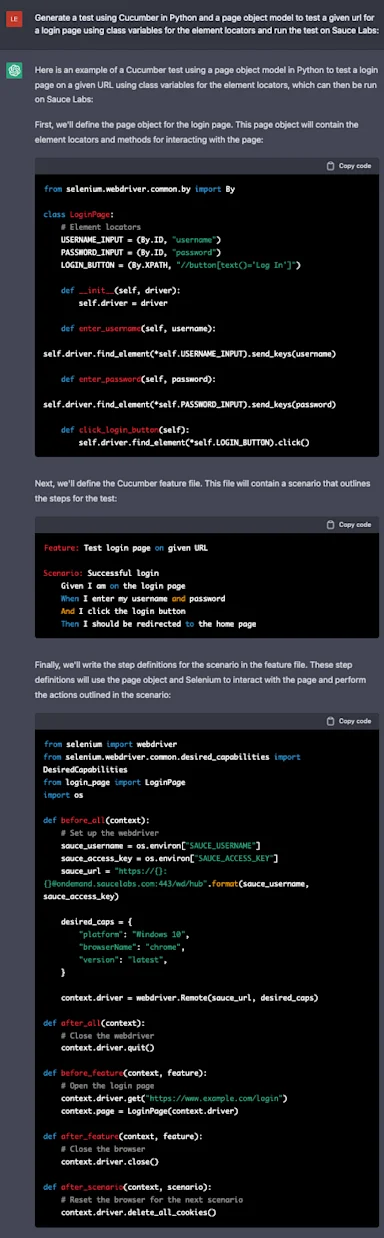This screenshot has width=384, height=1238.
Task: Copy code of the before_all step definitions block
Action: [350, 720]
